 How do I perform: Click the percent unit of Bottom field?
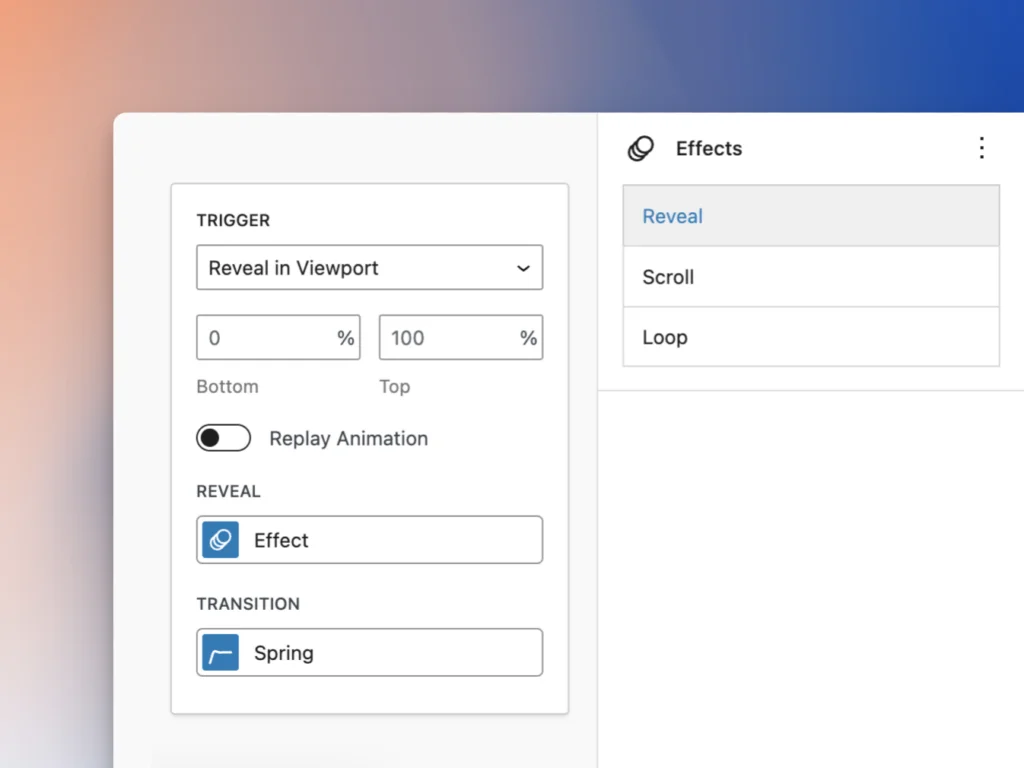pyautogui.click(x=345, y=338)
